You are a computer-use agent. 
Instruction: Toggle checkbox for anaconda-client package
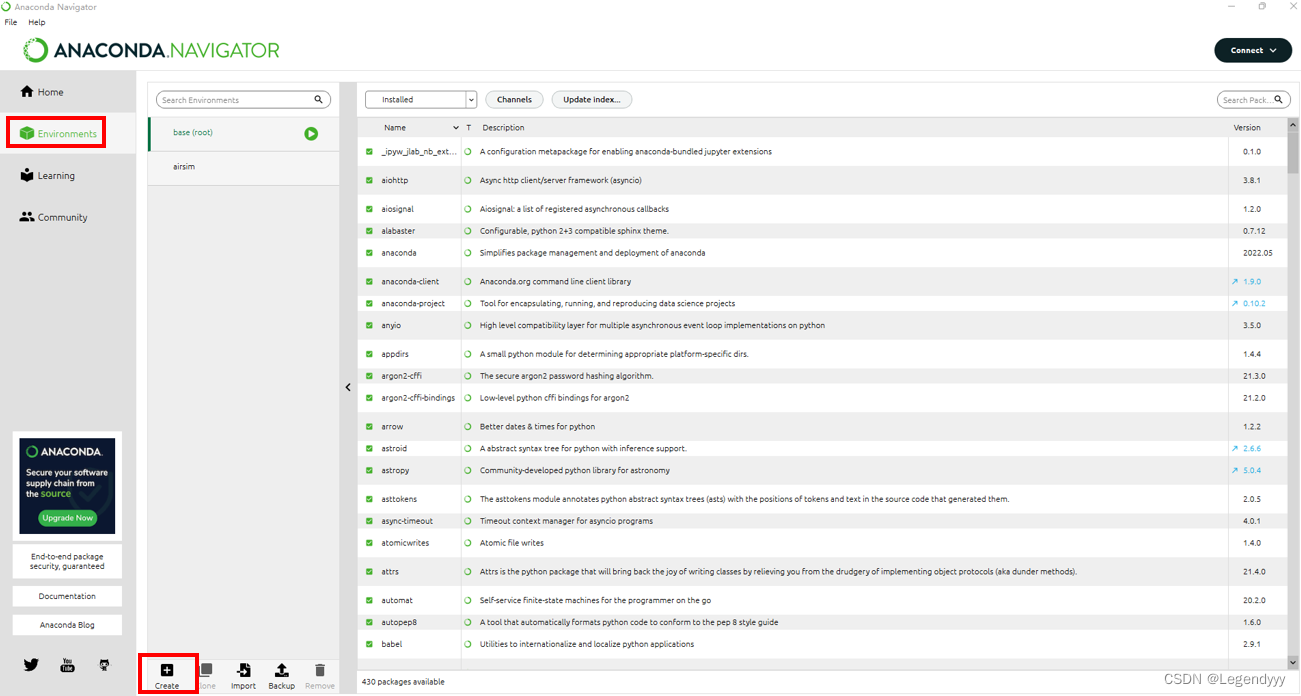pos(369,282)
